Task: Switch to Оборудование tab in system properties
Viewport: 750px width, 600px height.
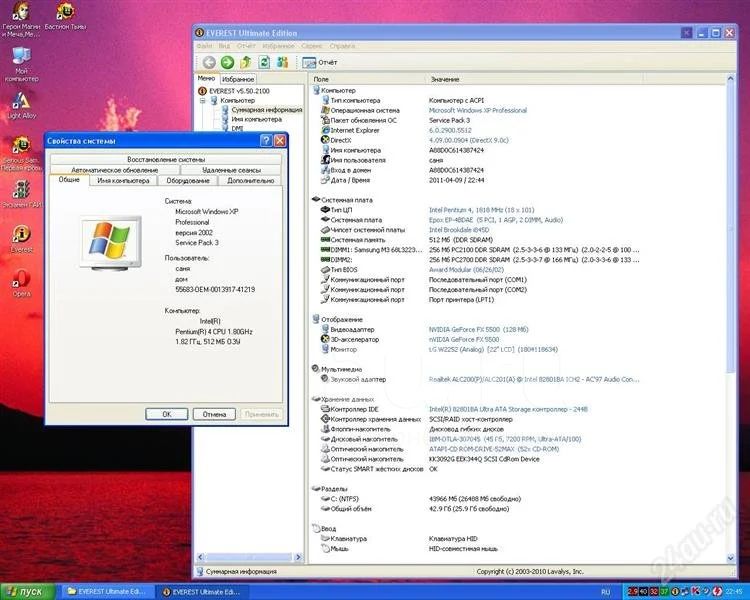Action: [188, 180]
